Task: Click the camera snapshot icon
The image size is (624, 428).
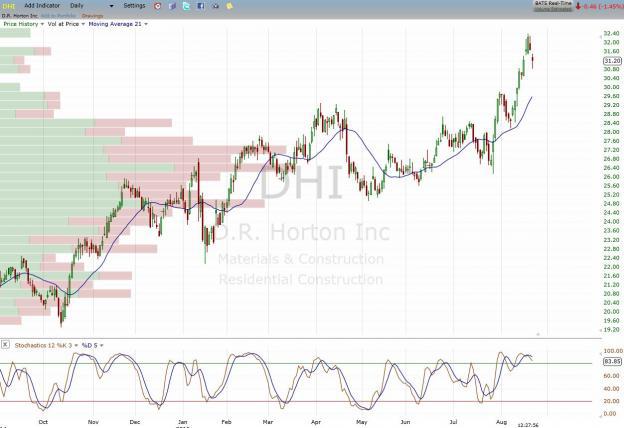Action: pyautogui.click(x=215, y=6)
